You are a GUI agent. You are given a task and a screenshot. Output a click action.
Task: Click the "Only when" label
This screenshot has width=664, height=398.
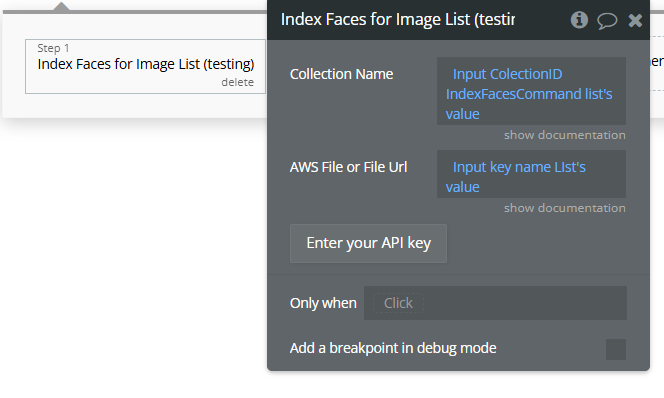coord(323,303)
